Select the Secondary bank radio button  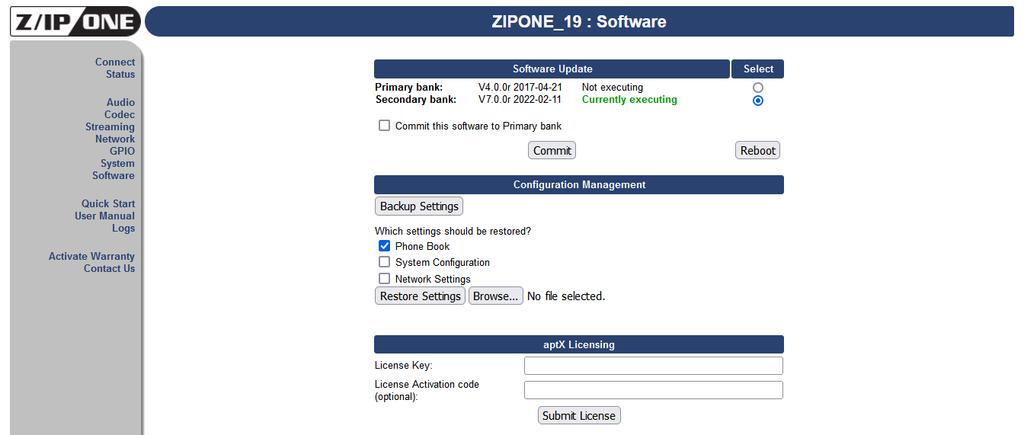[x=758, y=101]
